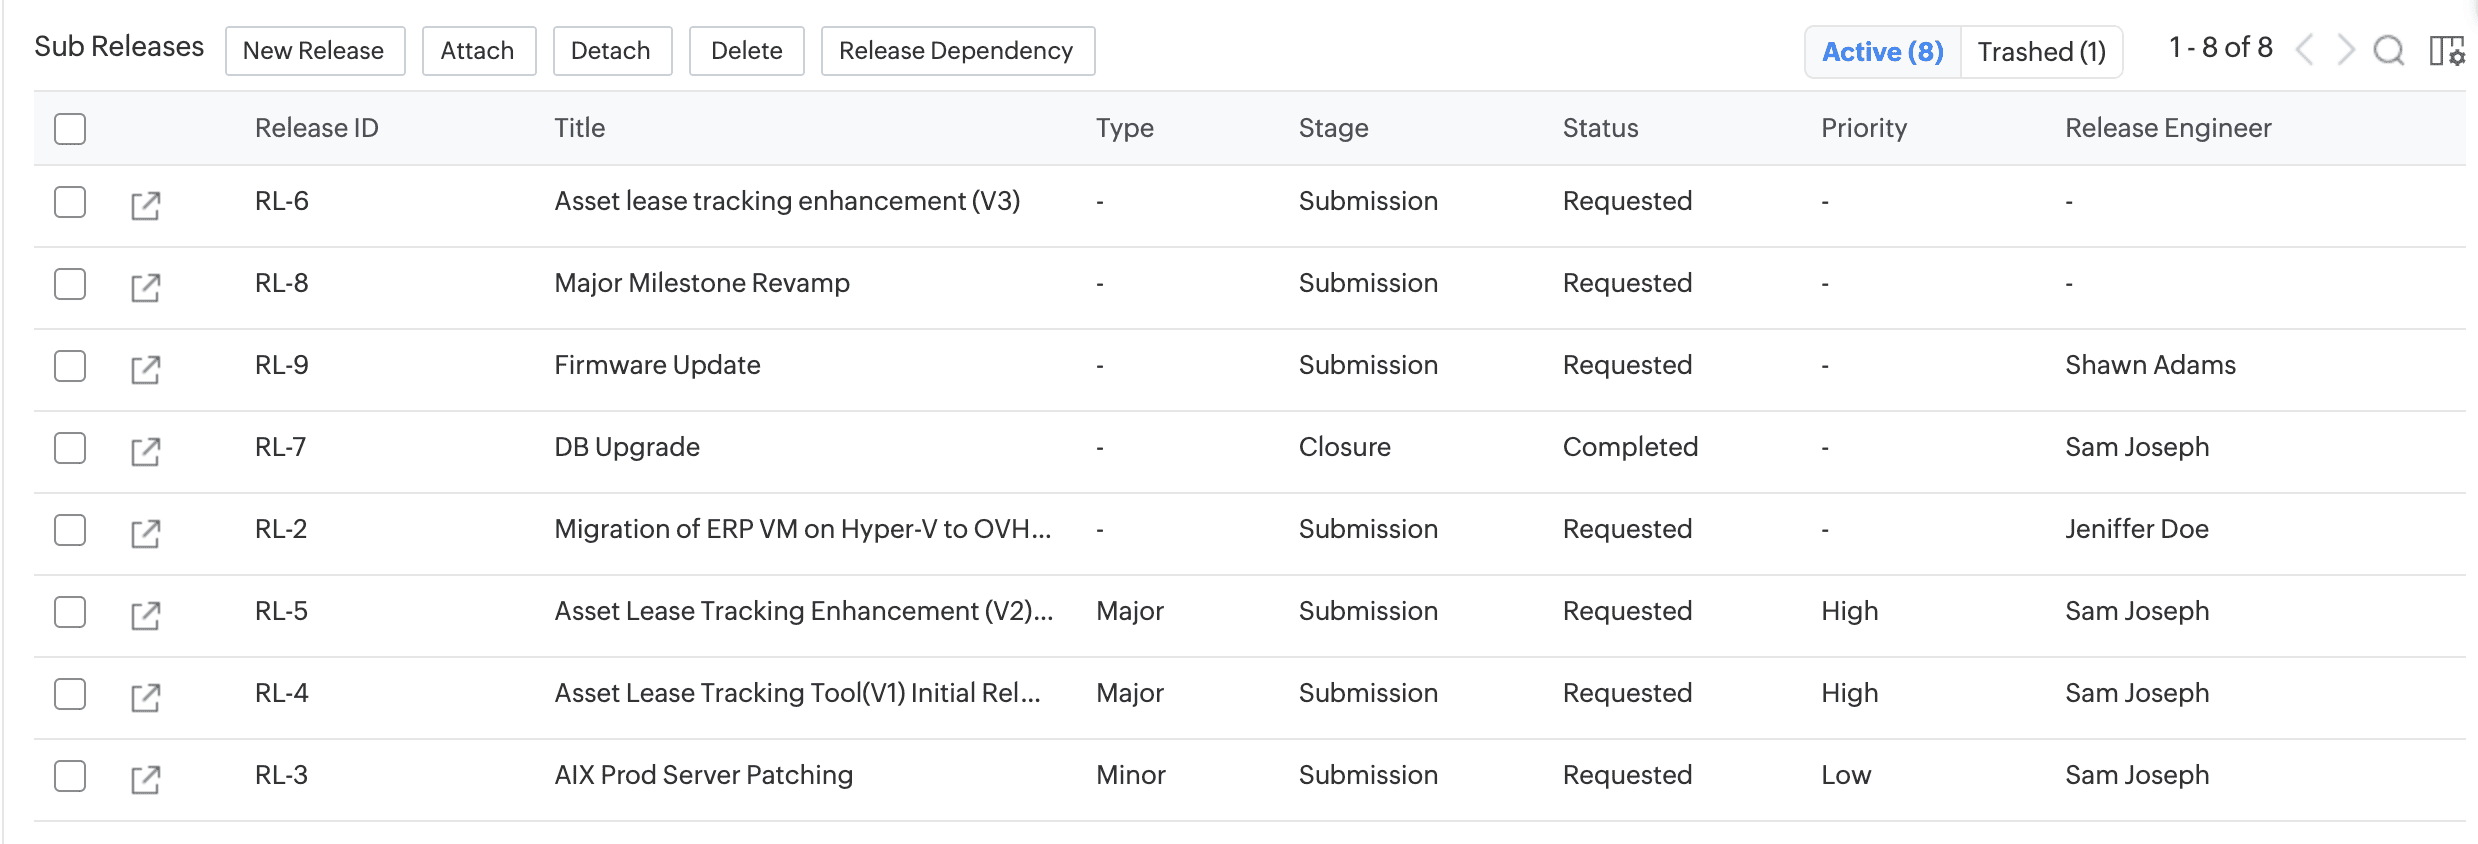Check the checkbox for RL-4 Asset Lease Tracking

pyautogui.click(x=69, y=694)
